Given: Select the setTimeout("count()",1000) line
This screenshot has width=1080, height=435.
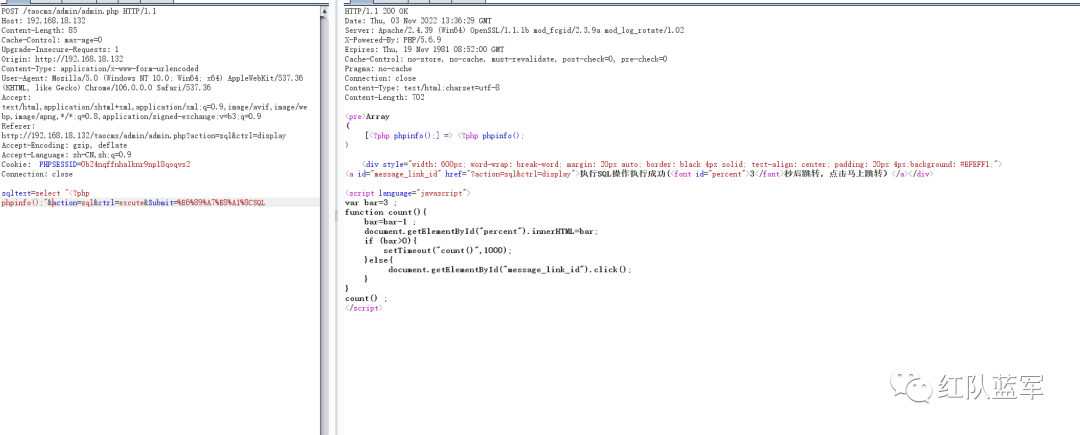Looking at the screenshot, I should pos(448,251).
